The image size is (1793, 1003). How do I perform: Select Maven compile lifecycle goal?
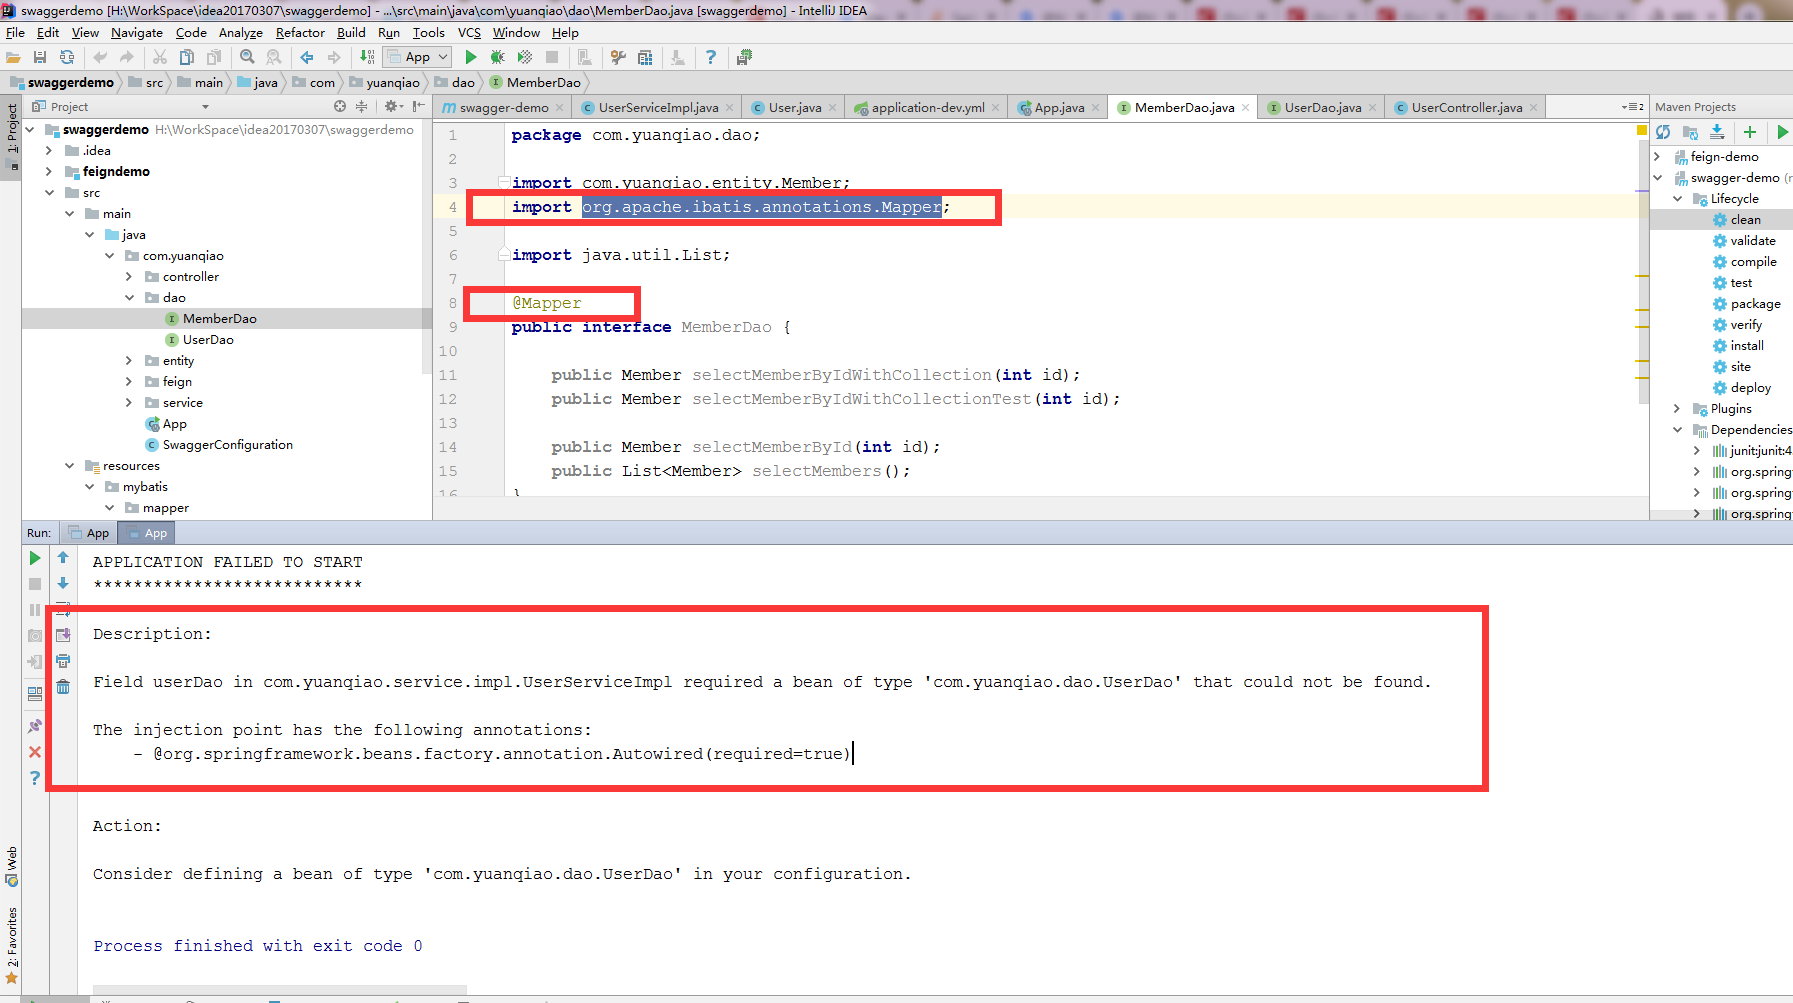(x=1753, y=262)
